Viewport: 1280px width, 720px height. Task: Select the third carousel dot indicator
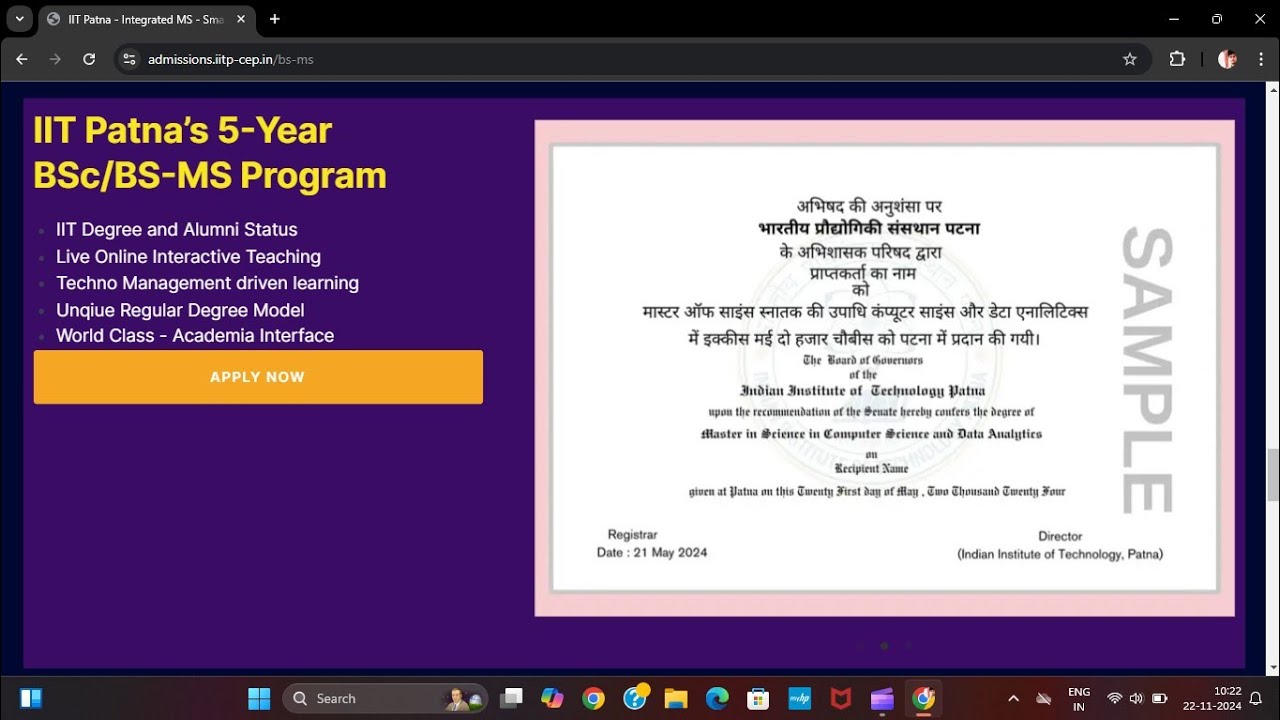pyautogui.click(x=908, y=646)
